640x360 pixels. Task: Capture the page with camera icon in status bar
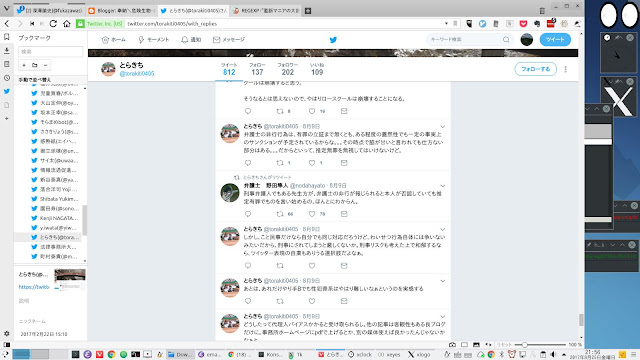click(452, 345)
